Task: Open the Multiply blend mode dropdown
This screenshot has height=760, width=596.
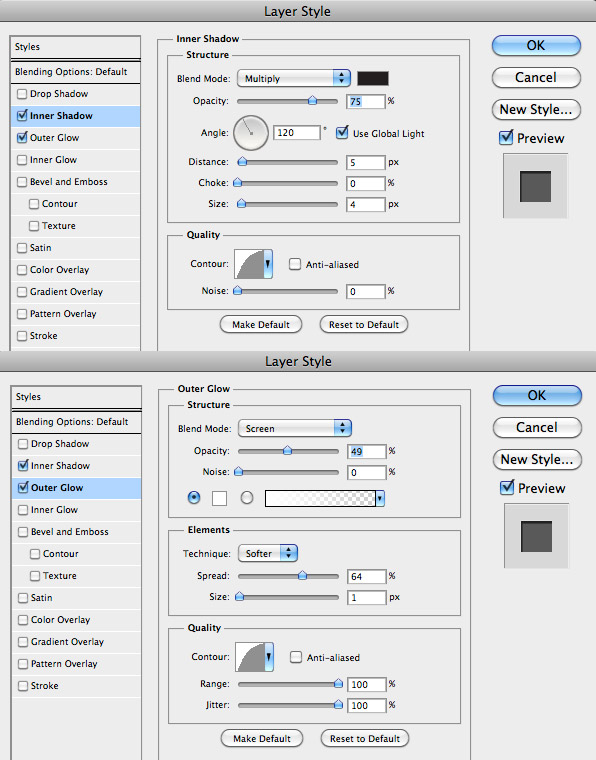Action: [x=294, y=78]
